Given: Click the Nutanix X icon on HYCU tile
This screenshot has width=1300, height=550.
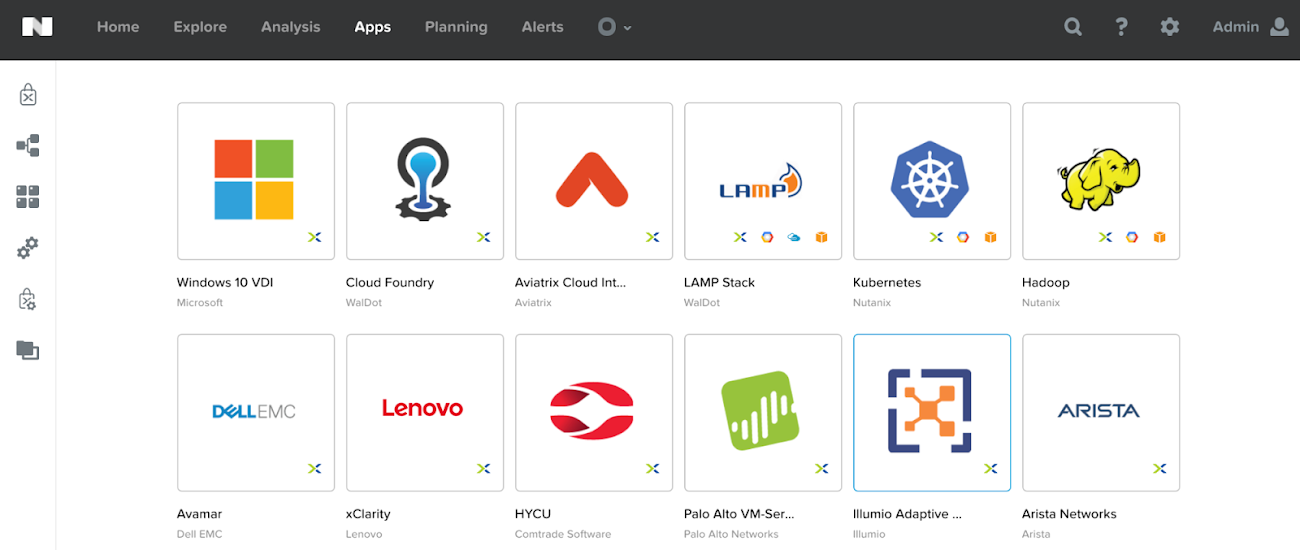Looking at the screenshot, I should 653,468.
